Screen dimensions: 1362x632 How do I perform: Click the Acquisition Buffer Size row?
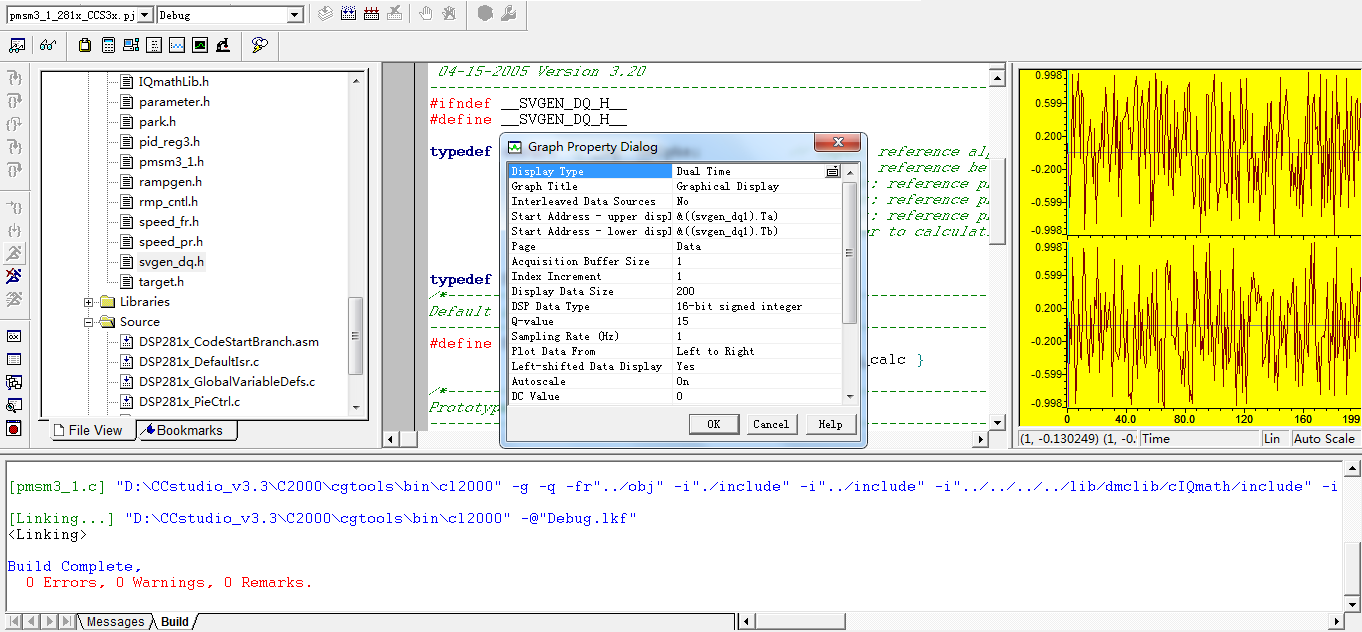(675, 261)
